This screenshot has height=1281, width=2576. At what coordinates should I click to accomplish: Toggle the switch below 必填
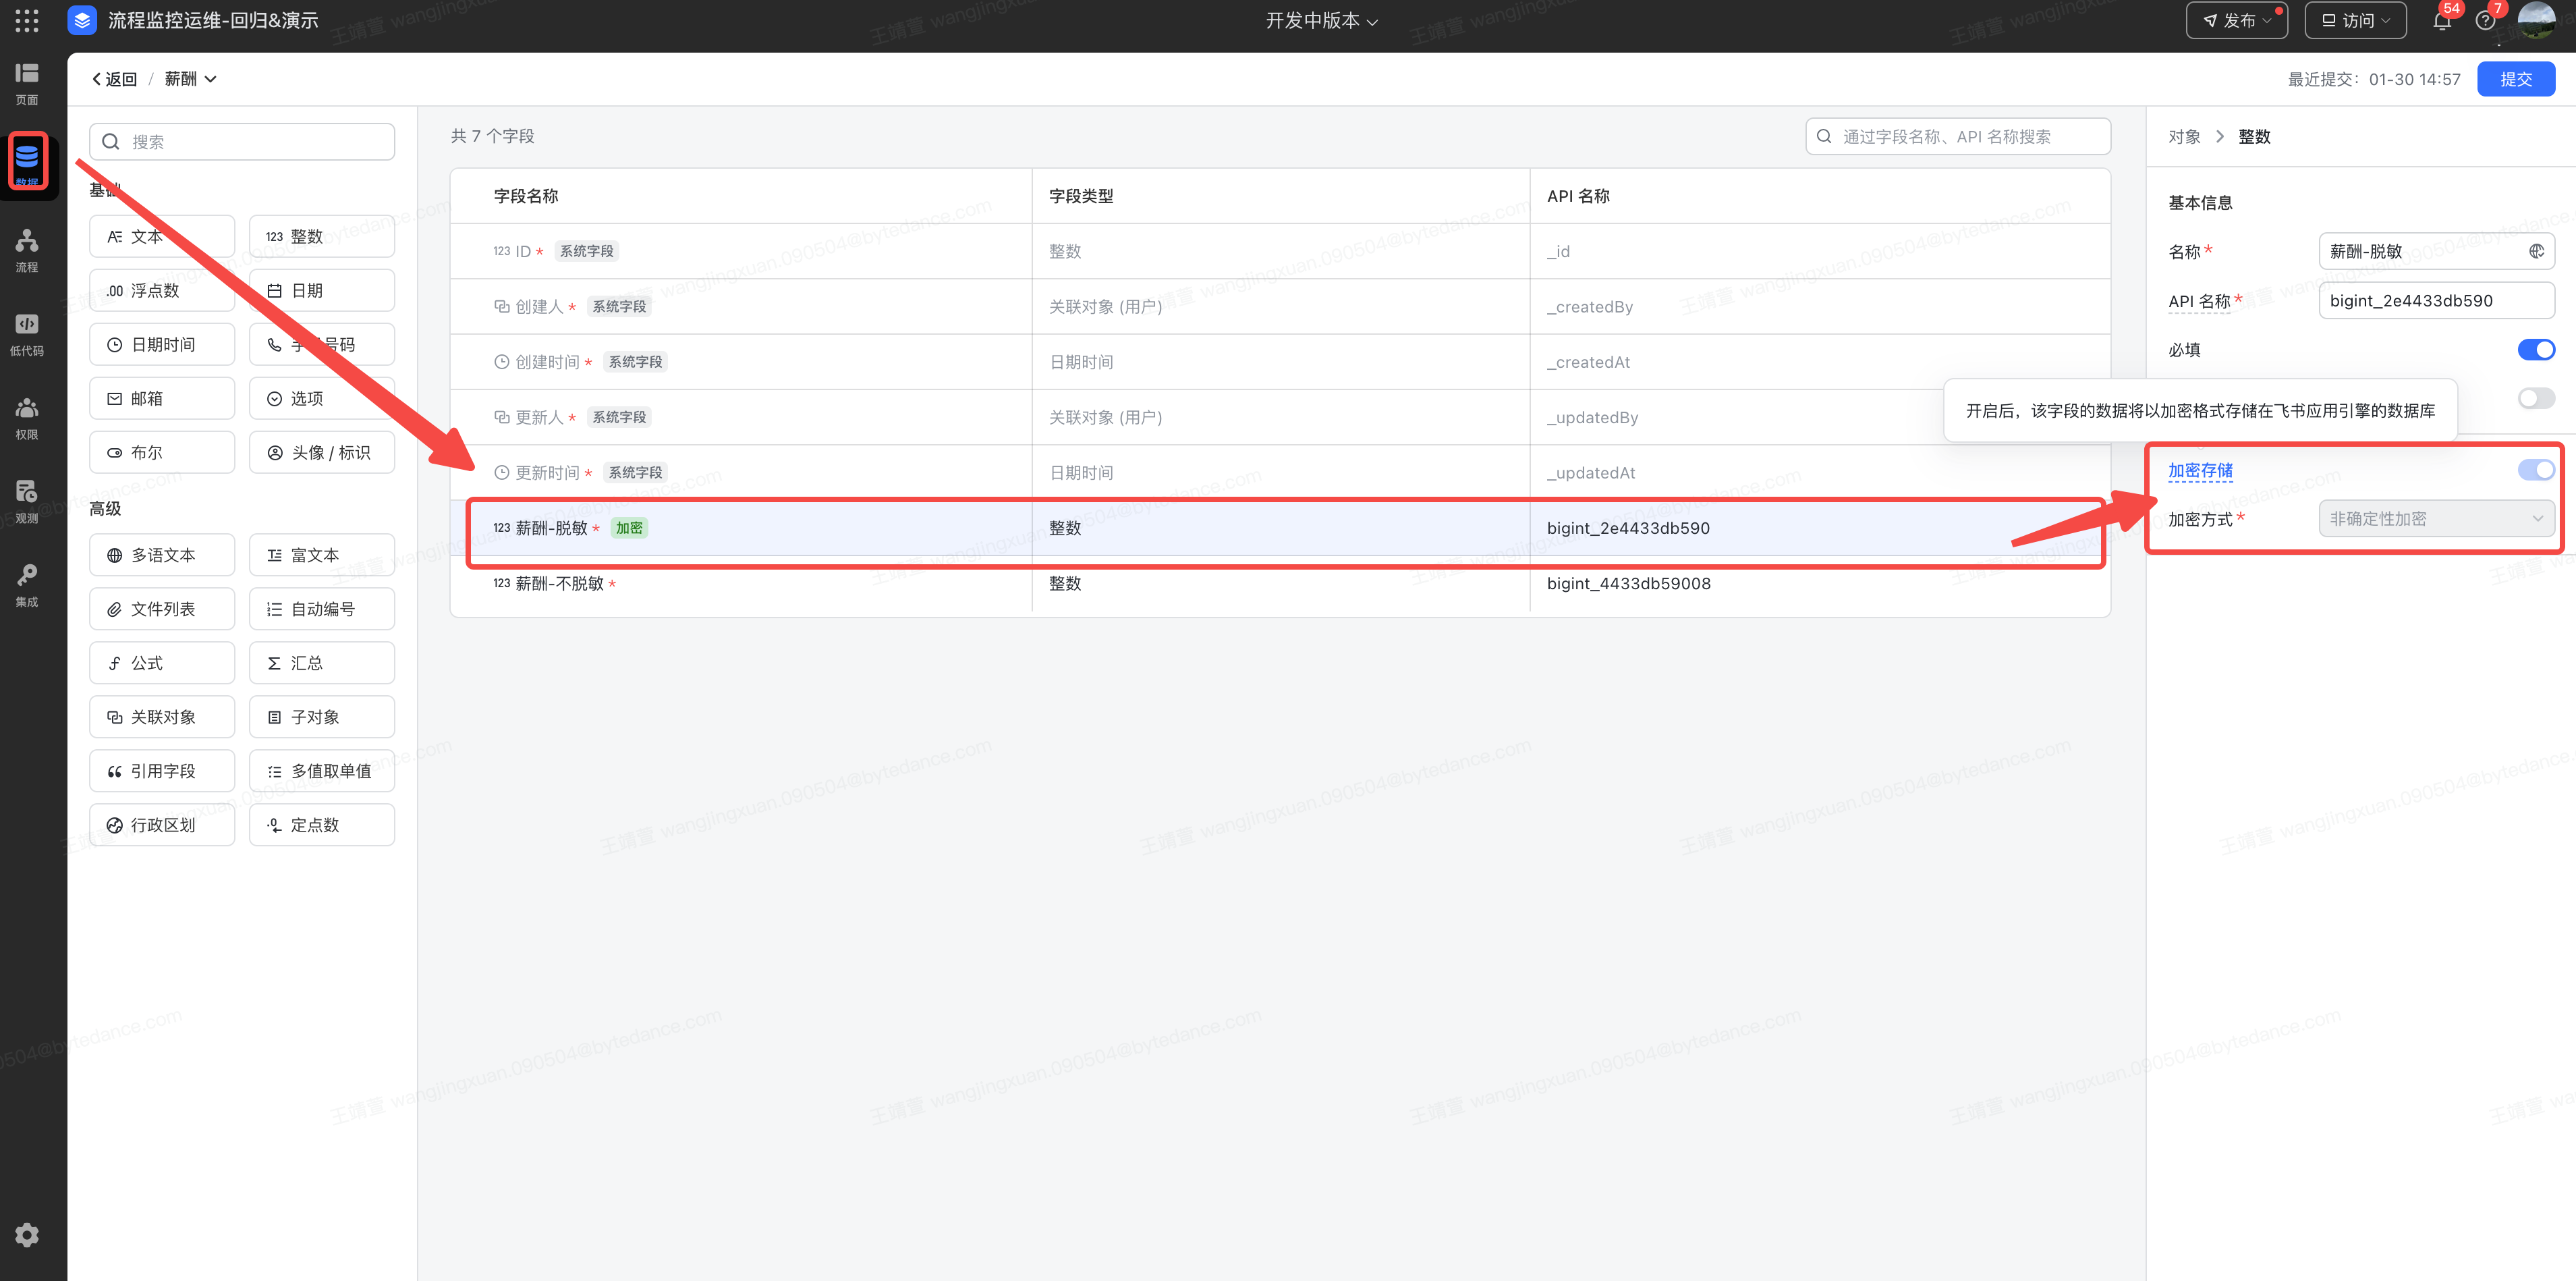click(2536, 398)
